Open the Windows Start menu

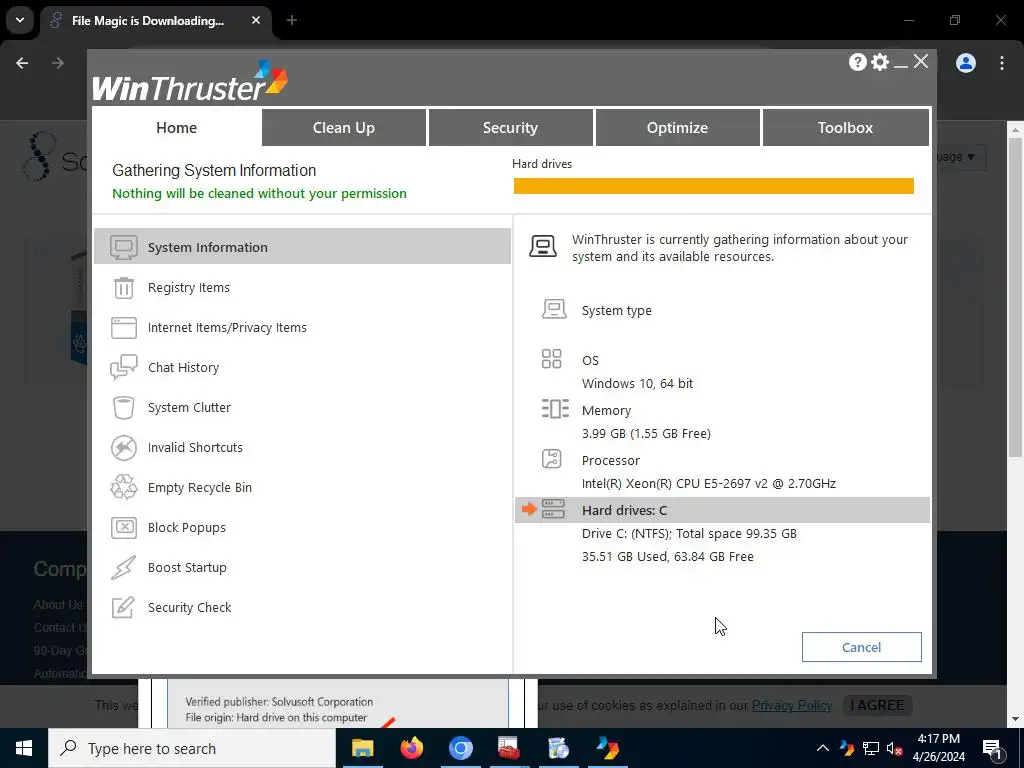(24, 748)
